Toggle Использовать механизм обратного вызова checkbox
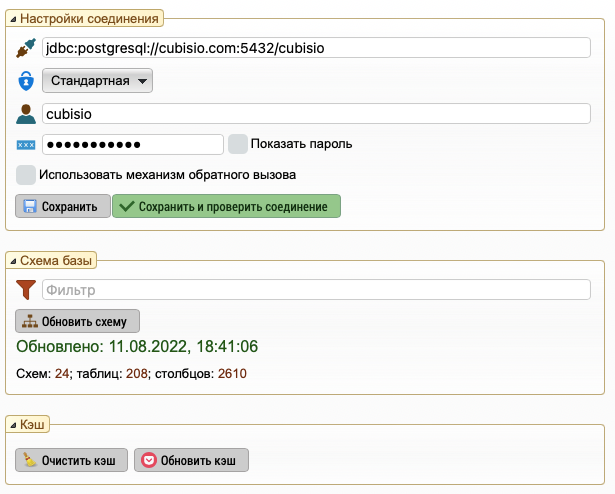Viewport: 615px width, 494px height. (26, 175)
